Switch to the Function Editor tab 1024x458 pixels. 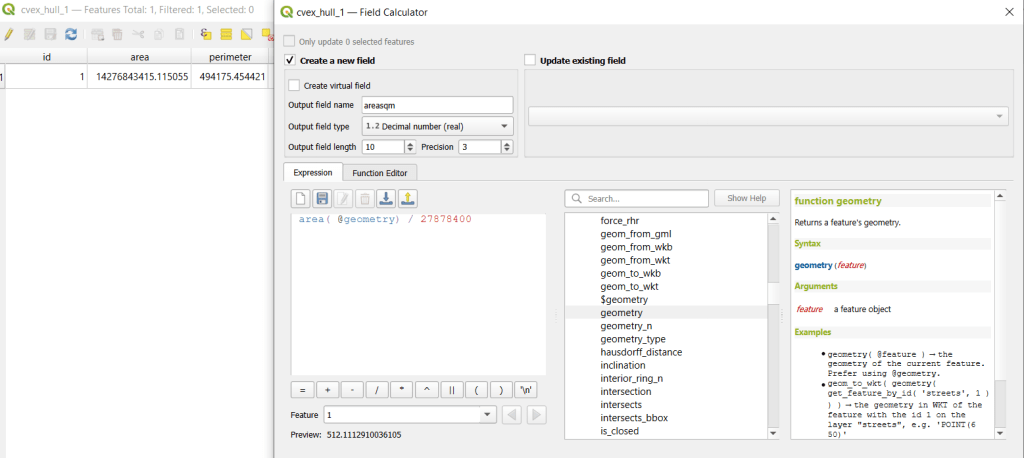pos(380,173)
